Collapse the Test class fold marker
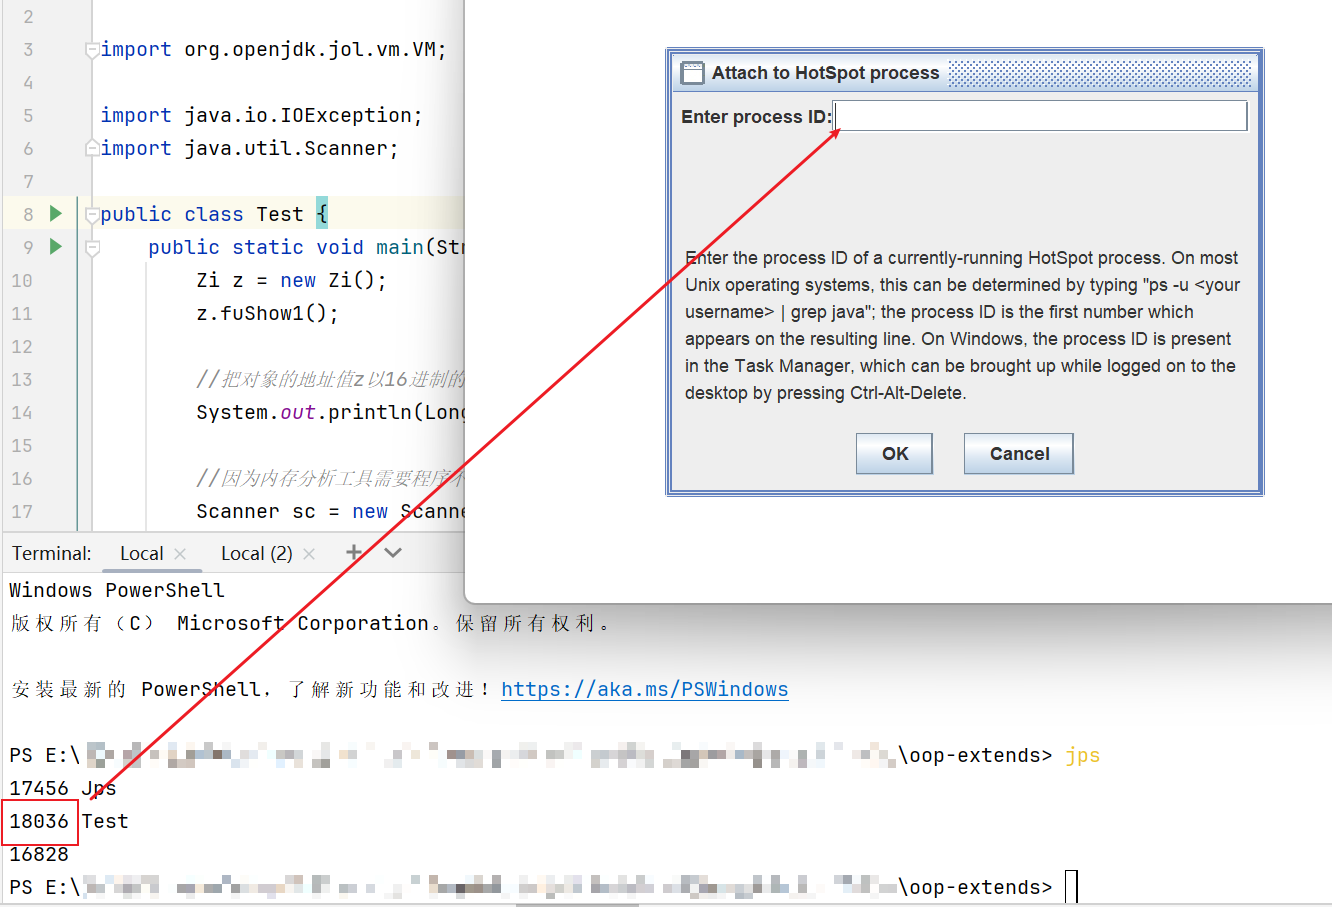This screenshot has width=1332, height=907. click(92, 214)
